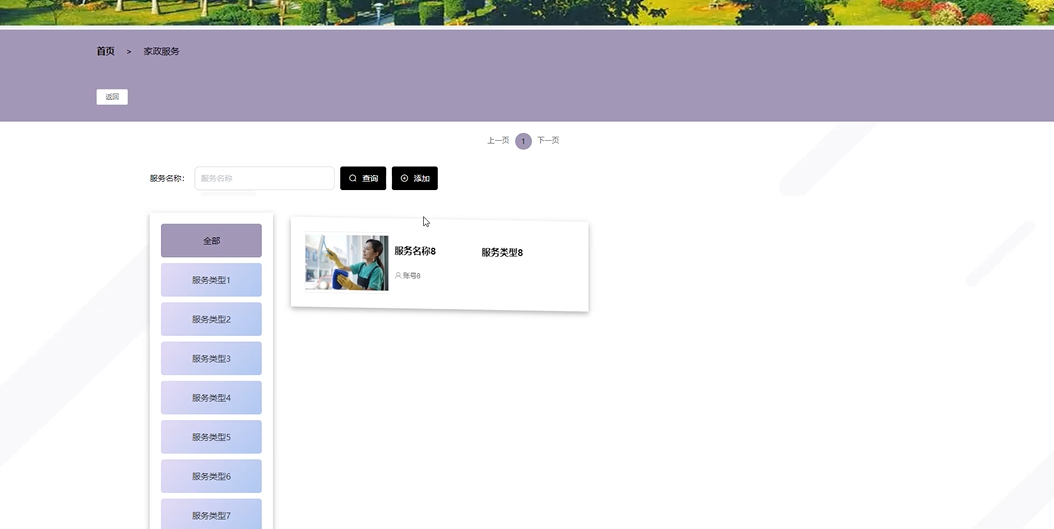1054x529 pixels.
Task: Click the 服务名称8 title
Action: click(x=415, y=251)
